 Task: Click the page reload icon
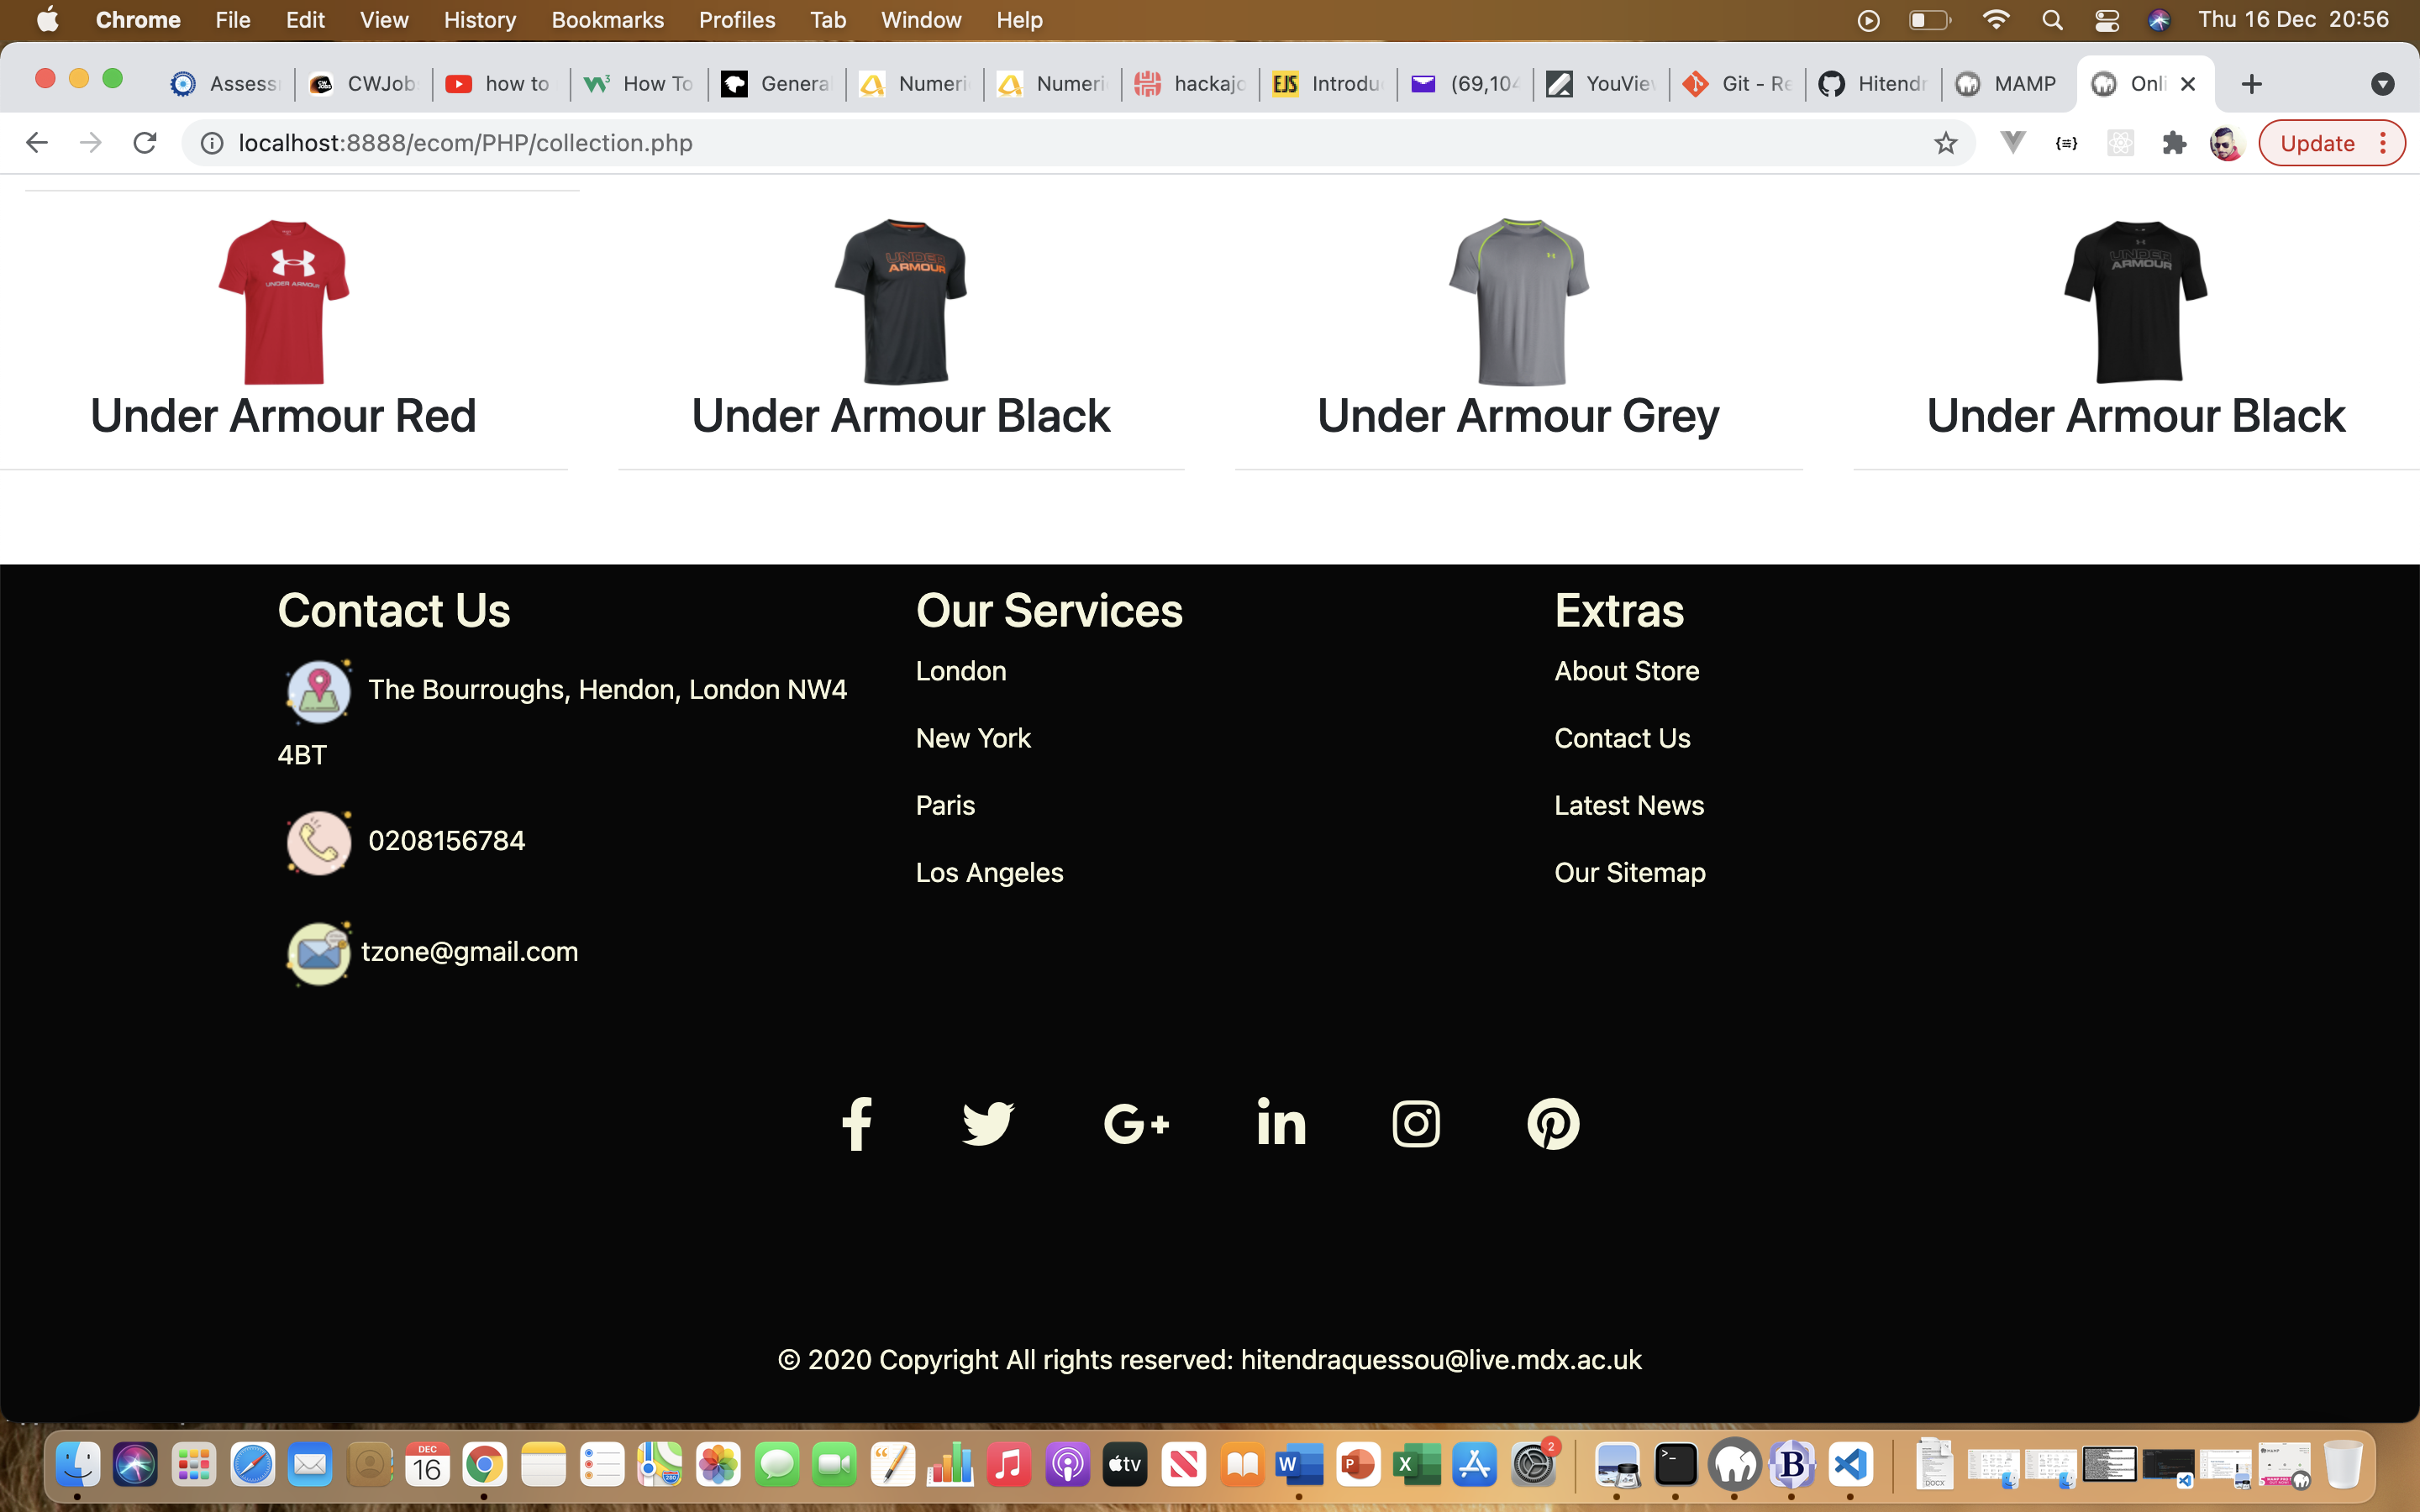pyautogui.click(x=145, y=142)
